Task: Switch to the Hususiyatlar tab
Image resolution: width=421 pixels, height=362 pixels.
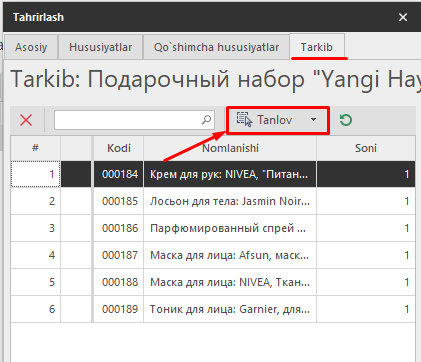Action: pyautogui.click(x=100, y=47)
